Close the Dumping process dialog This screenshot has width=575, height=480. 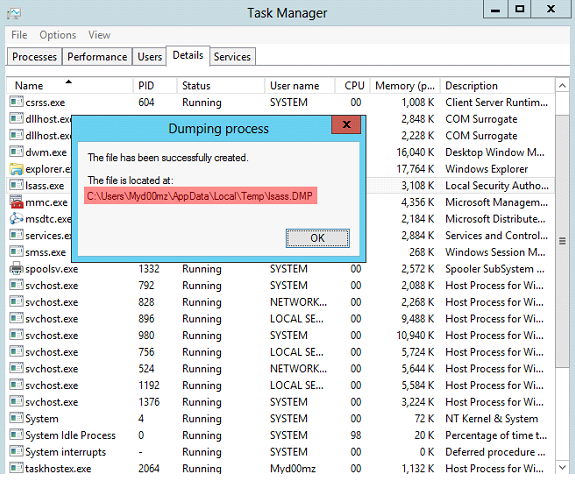coord(346,125)
